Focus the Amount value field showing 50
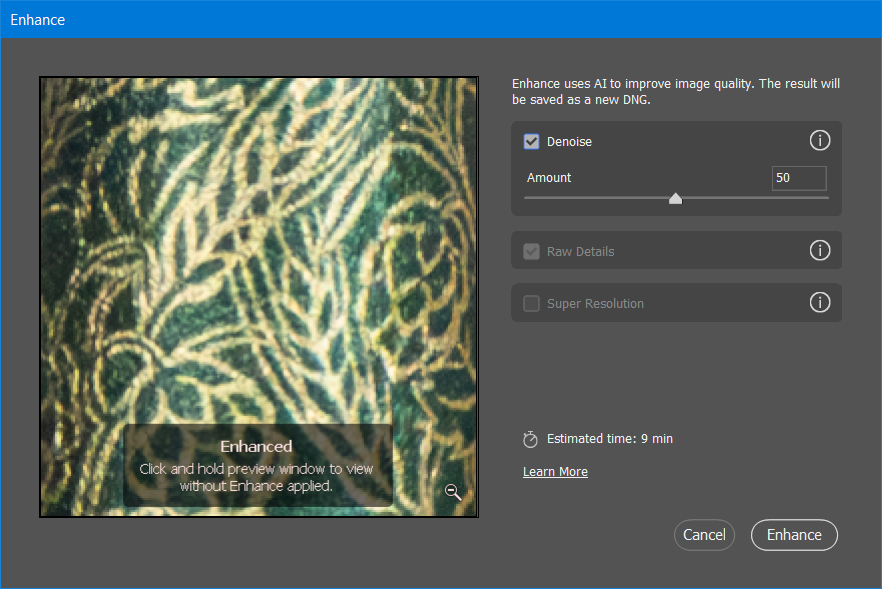 coord(799,178)
